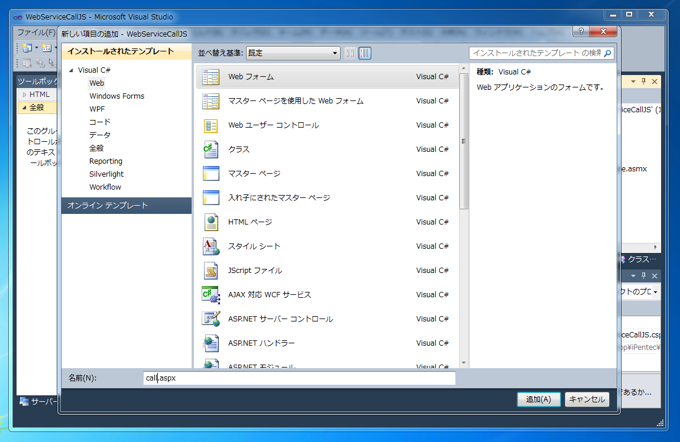The width and height of the screenshot is (680, 442).
Task: Select the 入れ子にされたマスター ページ icon
Action: [x=211, y=198]
